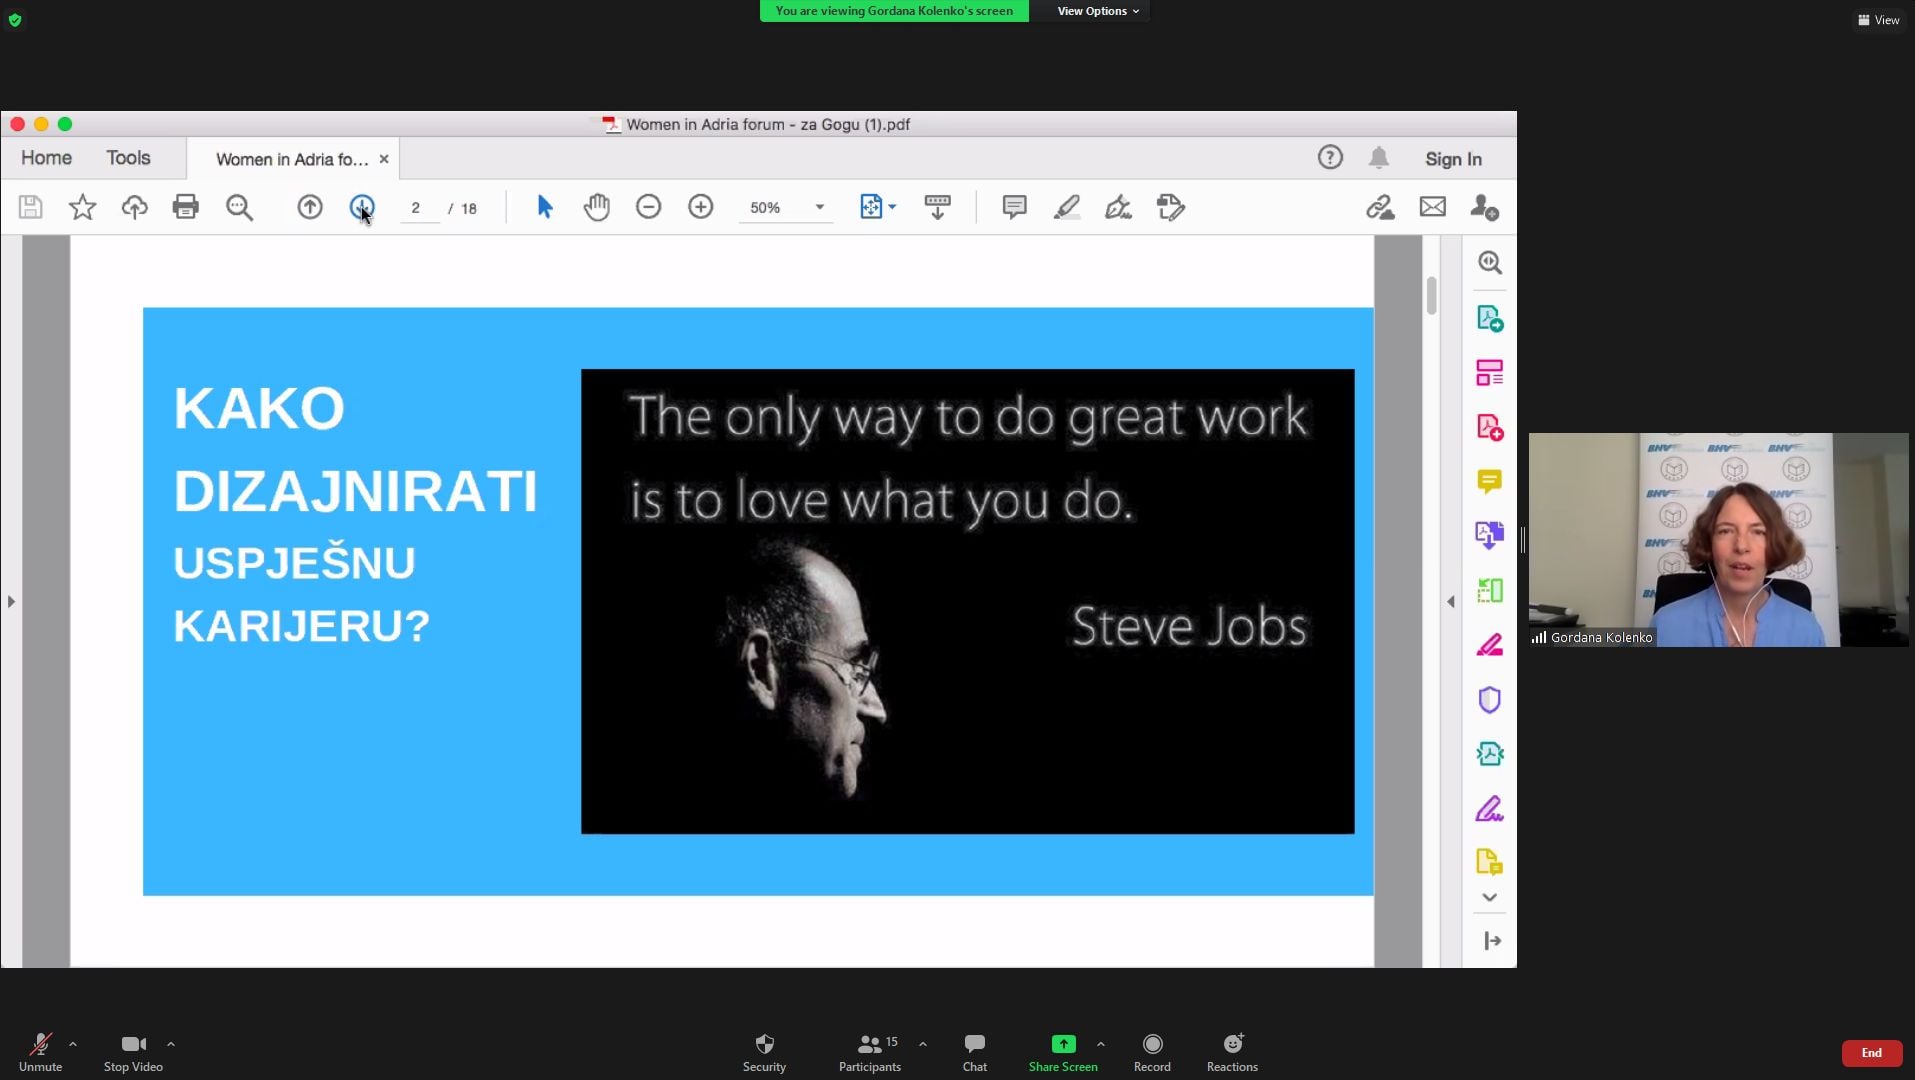Screen dimensions: 1915x1080
Task: Open Create PDF red sidebar icon
Action: 1490,428
